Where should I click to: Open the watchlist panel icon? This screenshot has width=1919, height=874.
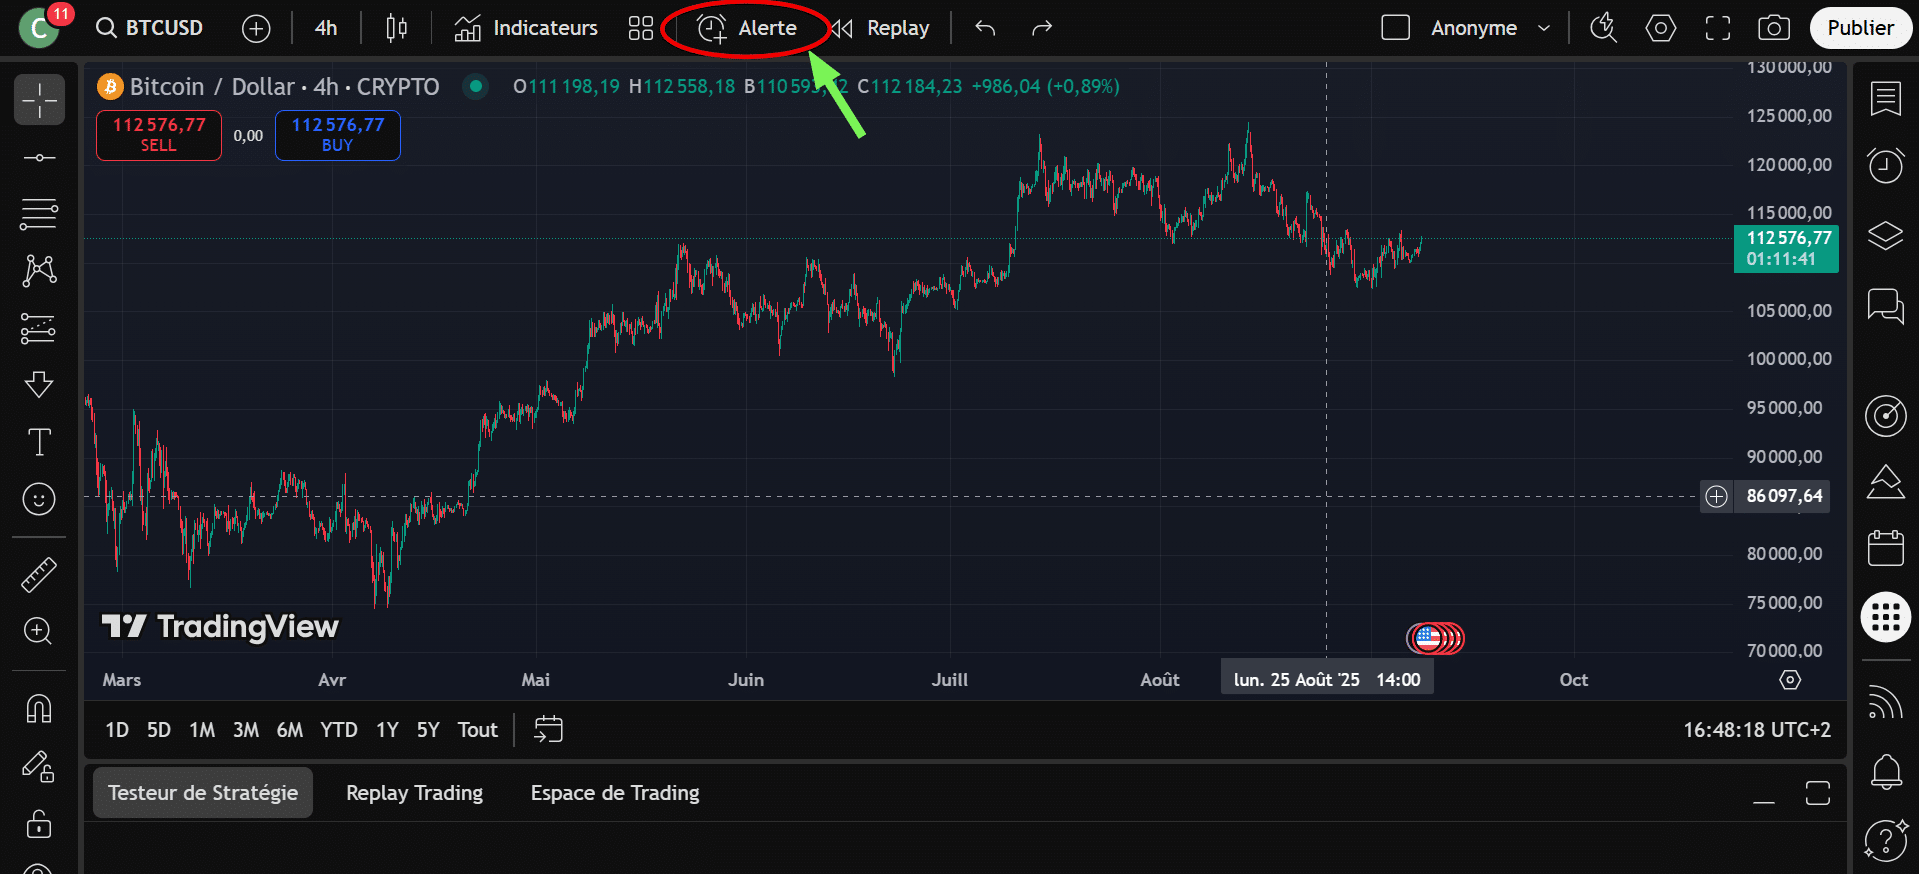pyautogui.click(x=1885, y=98)
